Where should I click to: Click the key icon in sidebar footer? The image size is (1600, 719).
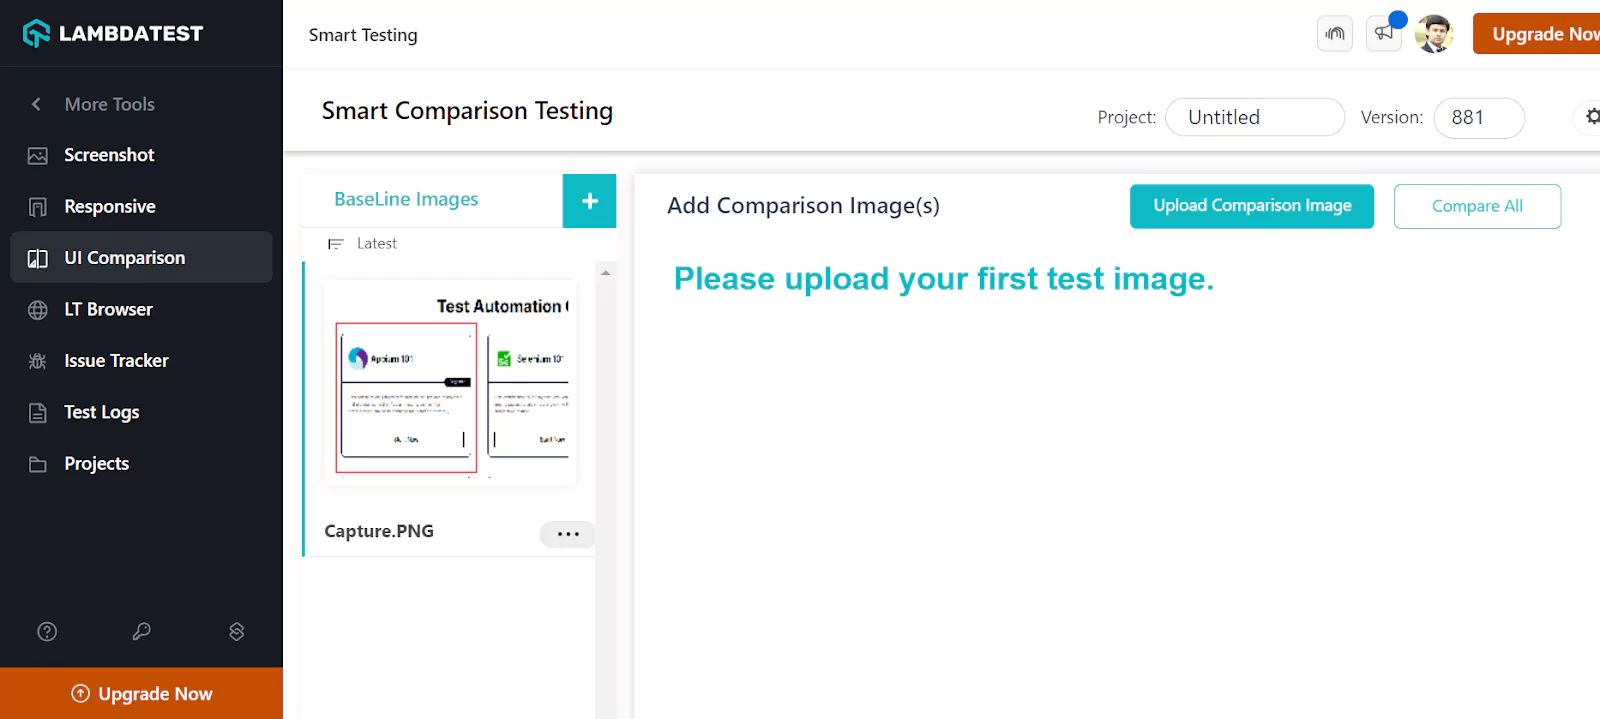[x=141, y=631]
